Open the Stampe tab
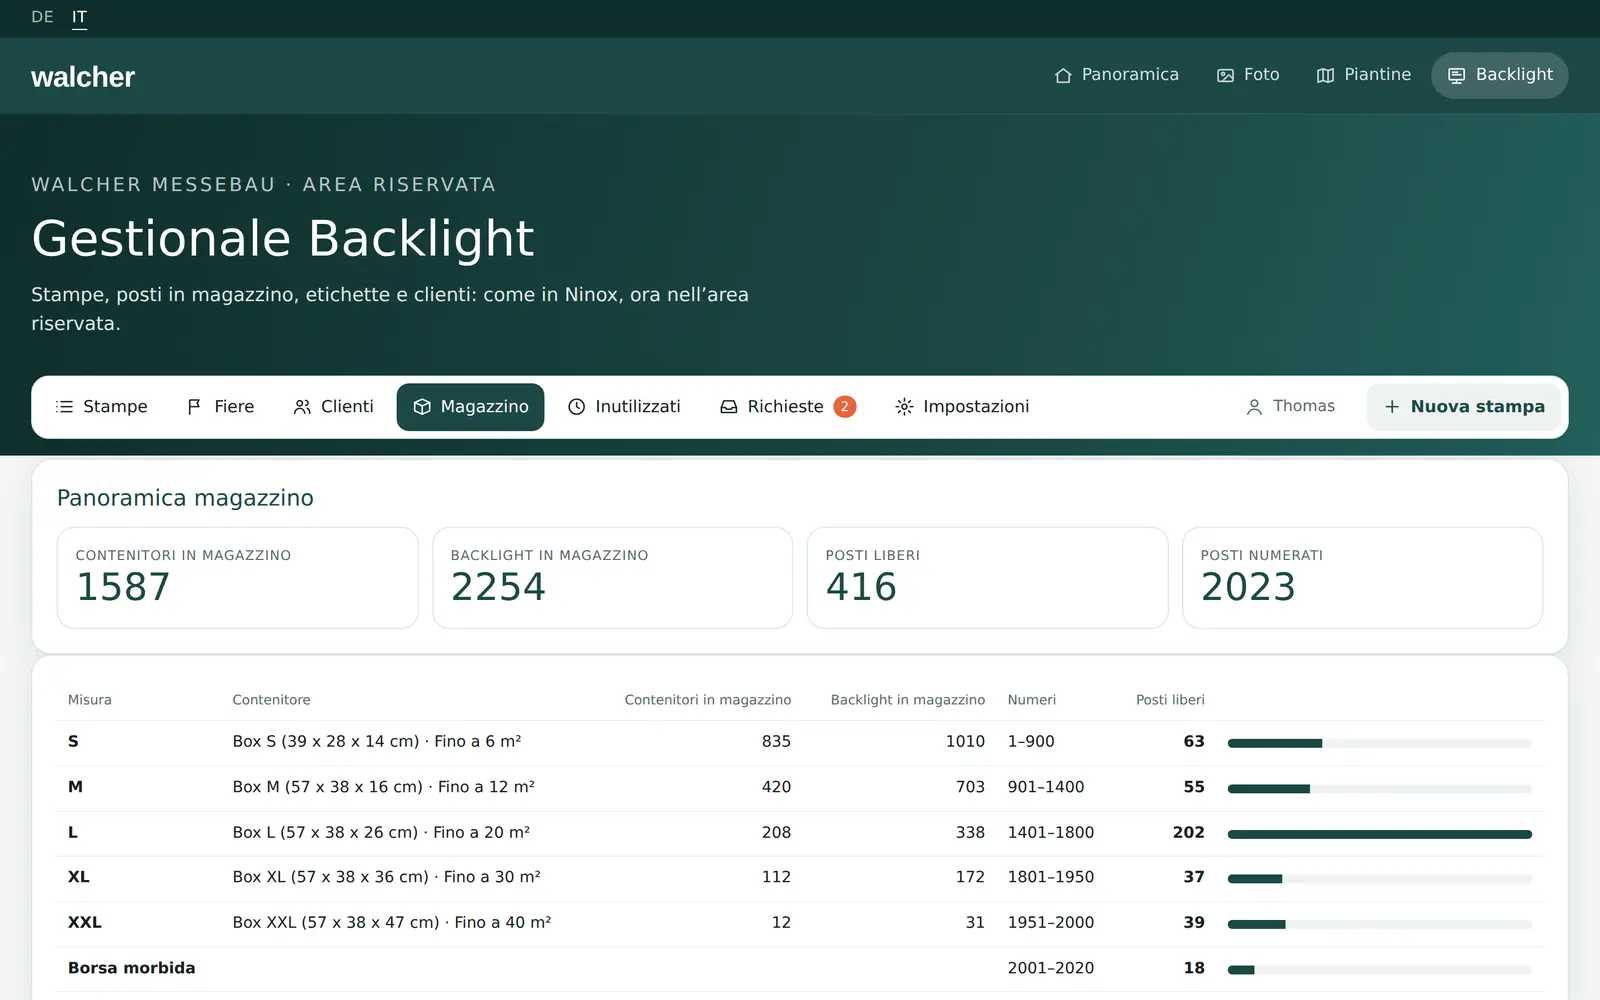The height and width of the screenshot is (1000, 1600). (101, 407)
